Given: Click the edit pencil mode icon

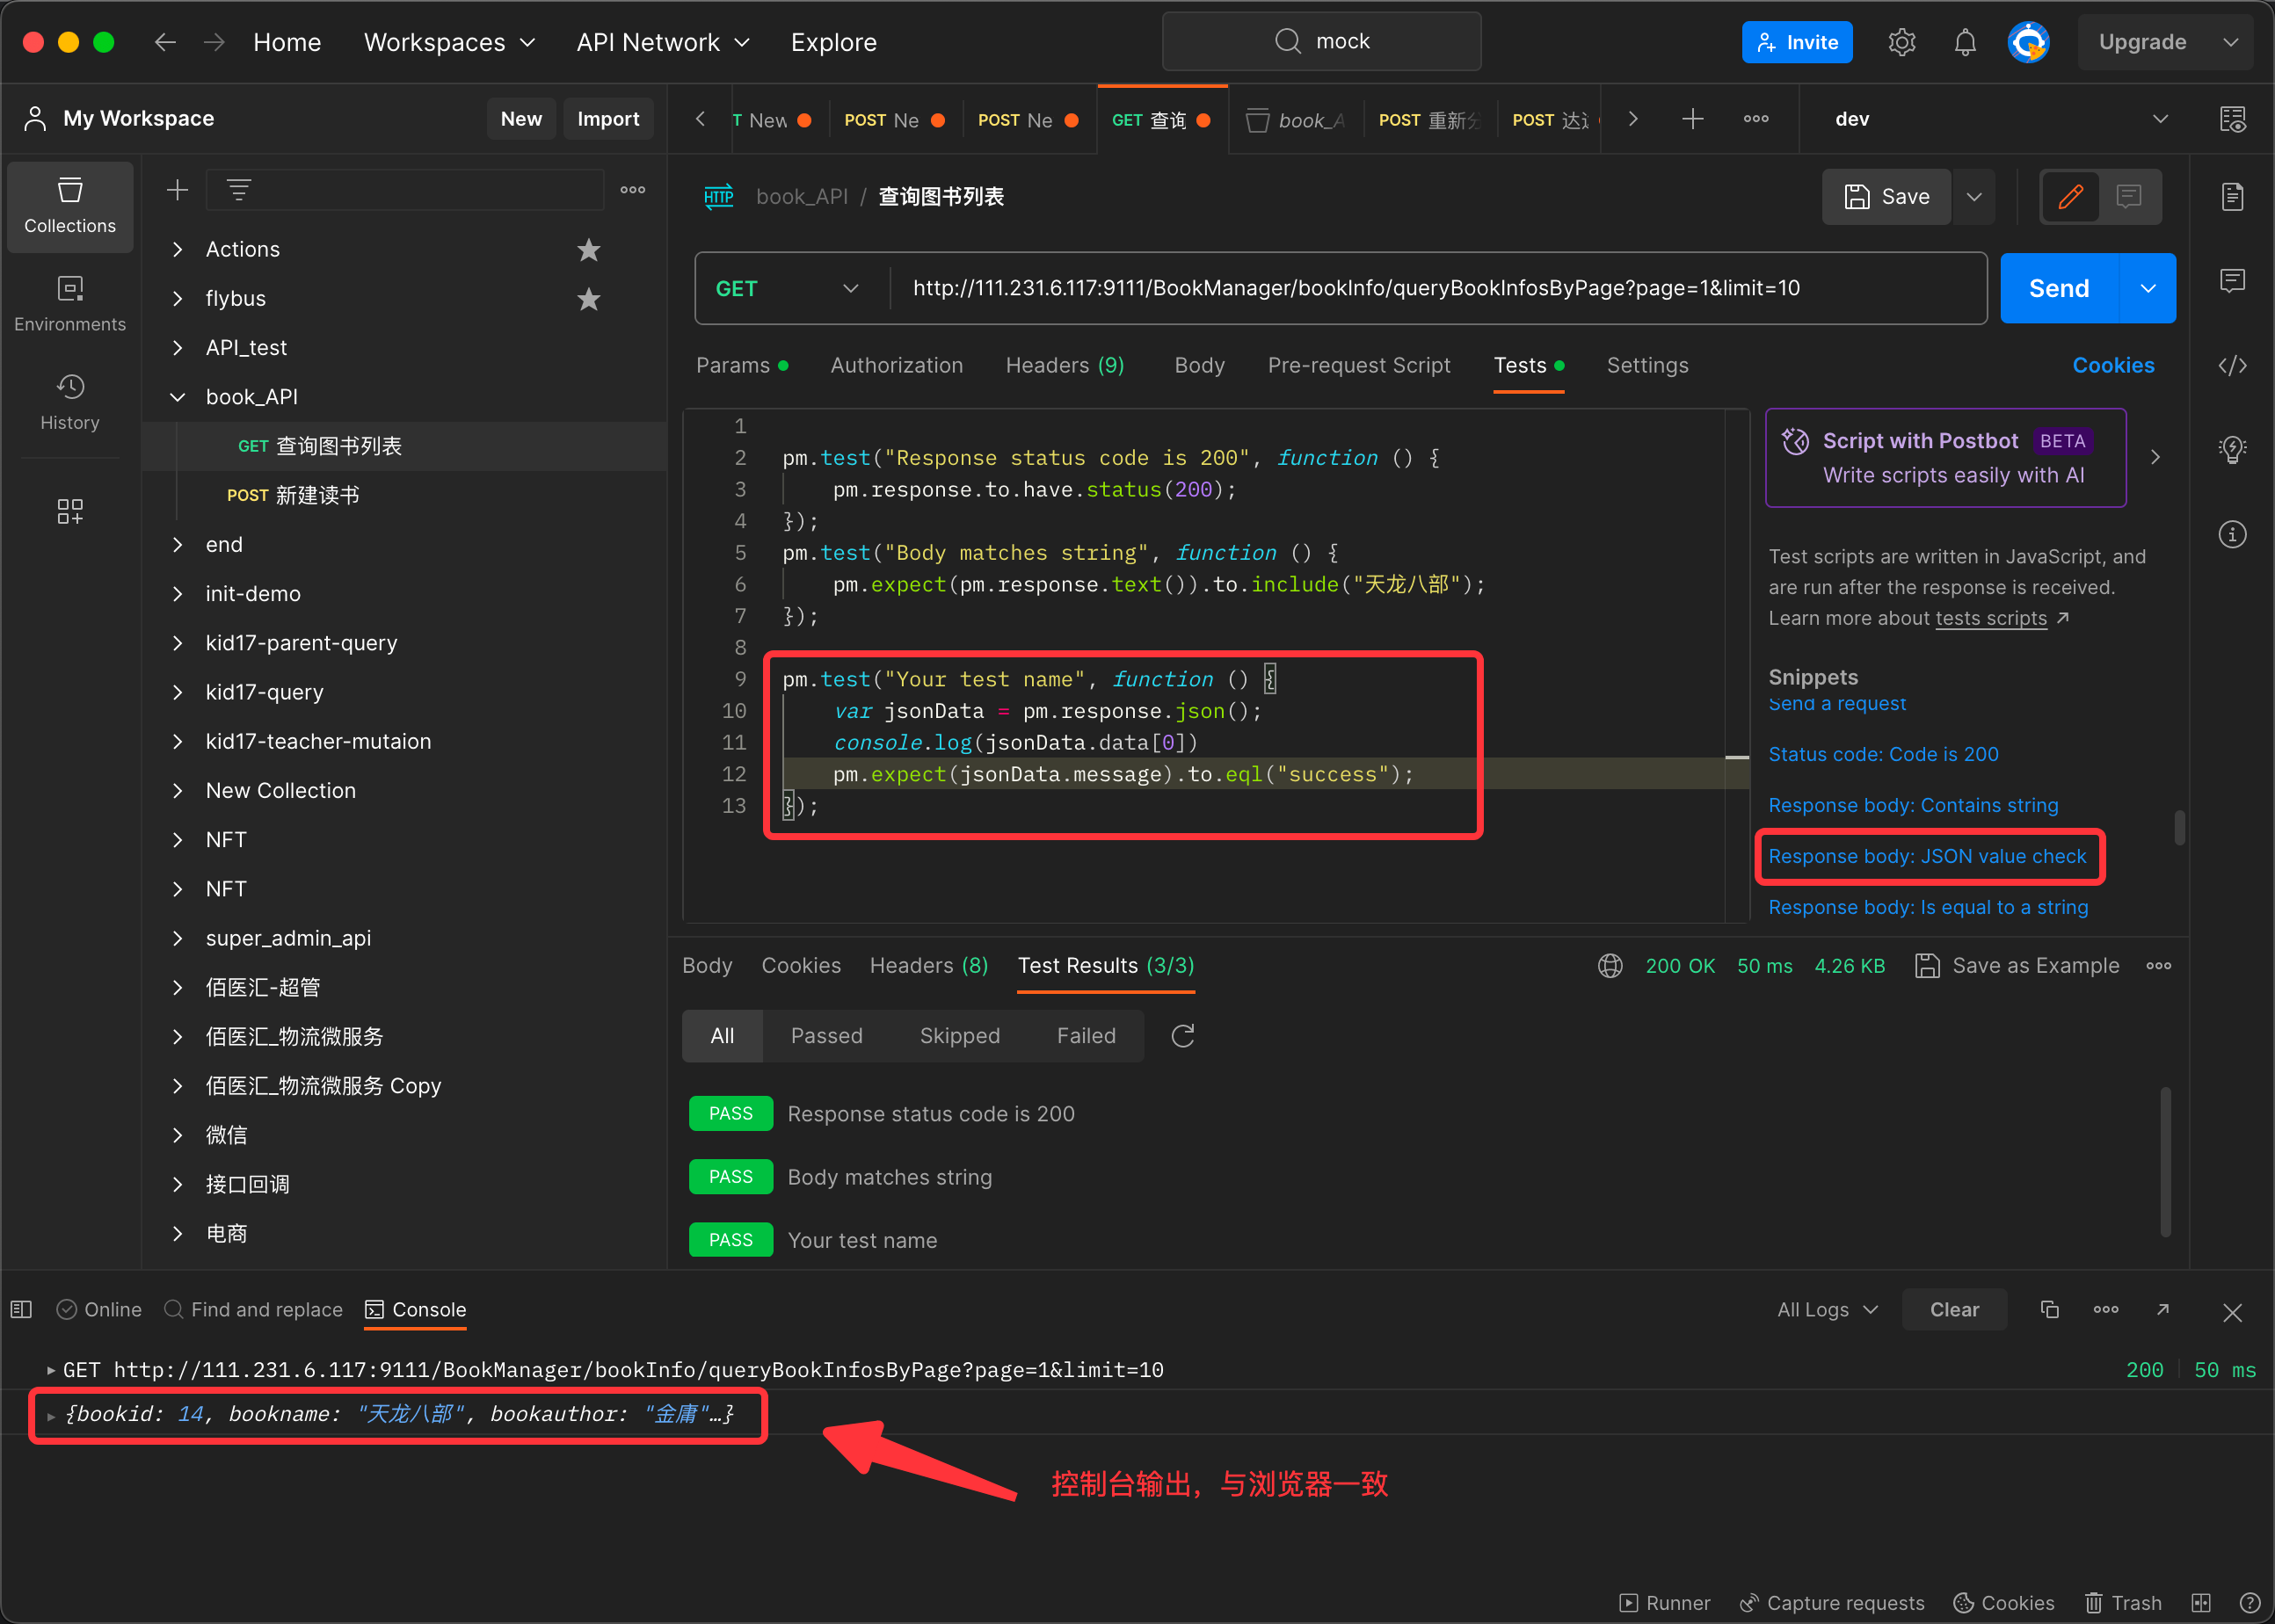Looking at the screenshot, I should (2070, 196).
